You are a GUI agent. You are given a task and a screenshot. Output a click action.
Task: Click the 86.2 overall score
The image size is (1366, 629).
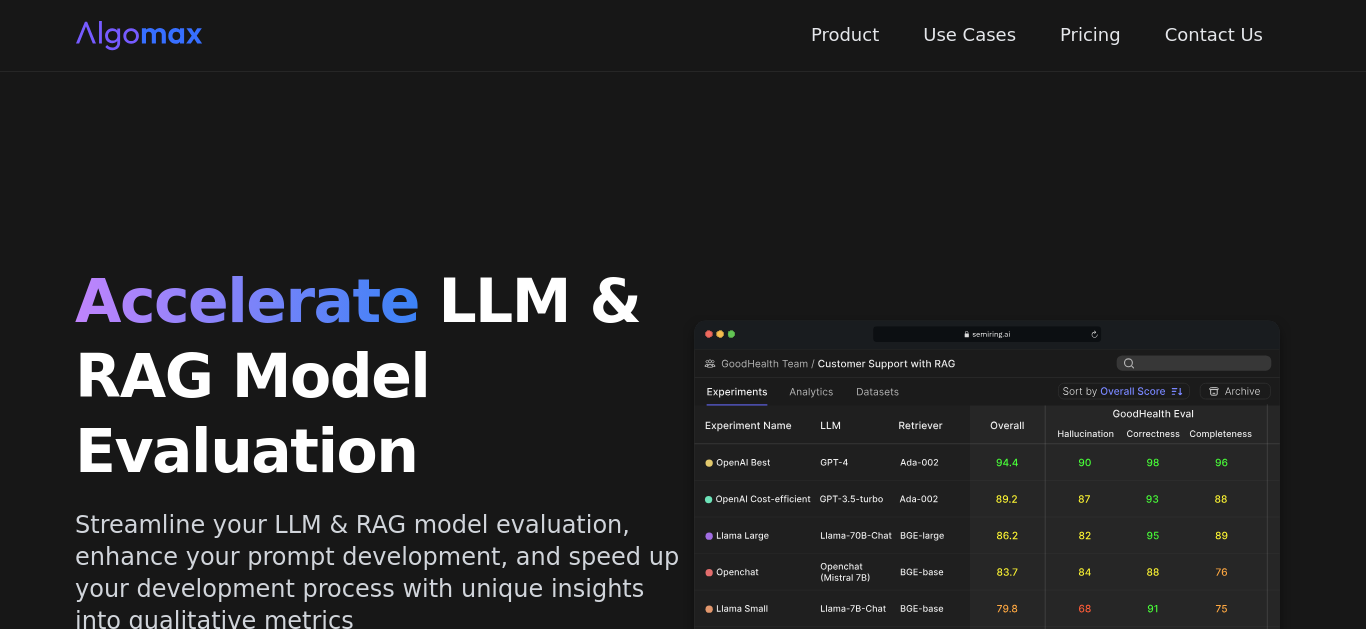1007,536
